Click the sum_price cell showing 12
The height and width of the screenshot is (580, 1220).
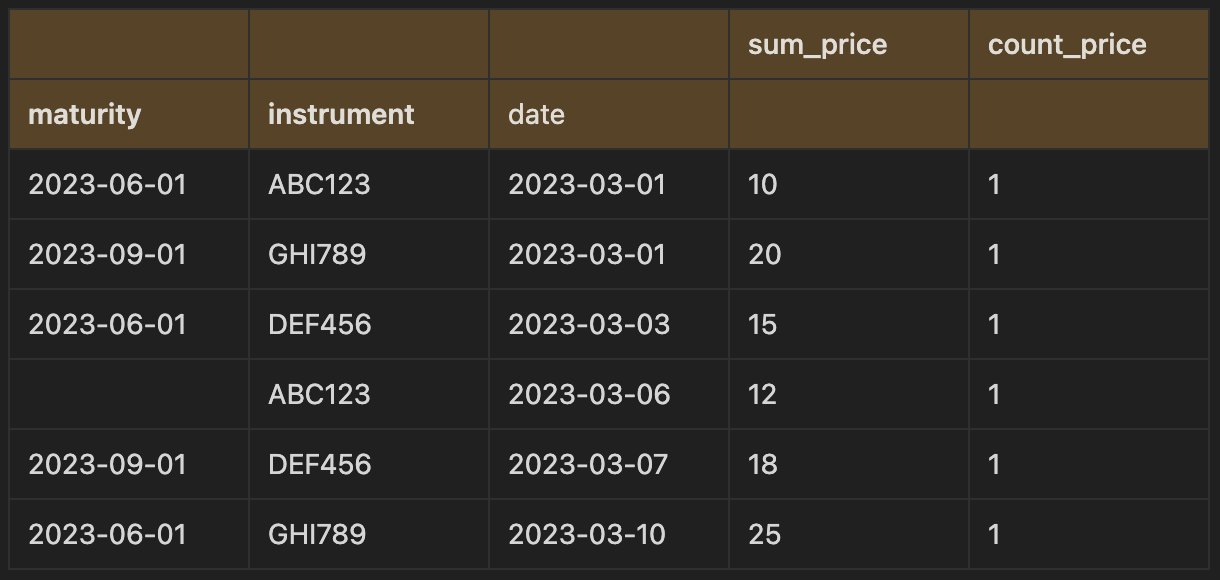tap(849, 394)
